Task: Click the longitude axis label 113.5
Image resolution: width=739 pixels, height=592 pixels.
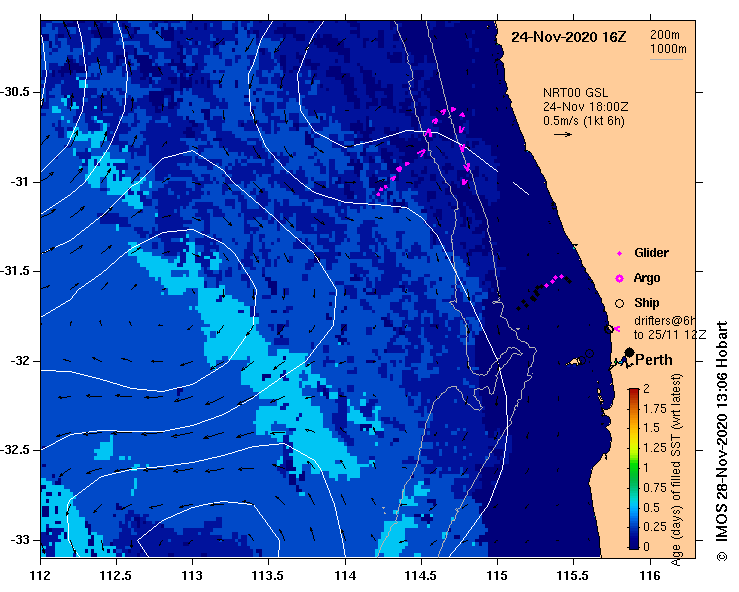Action: click(x=268, y=576)
